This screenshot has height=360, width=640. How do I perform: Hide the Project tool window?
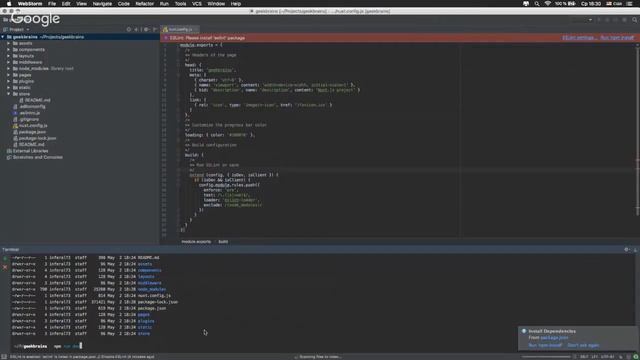point(155,29)
